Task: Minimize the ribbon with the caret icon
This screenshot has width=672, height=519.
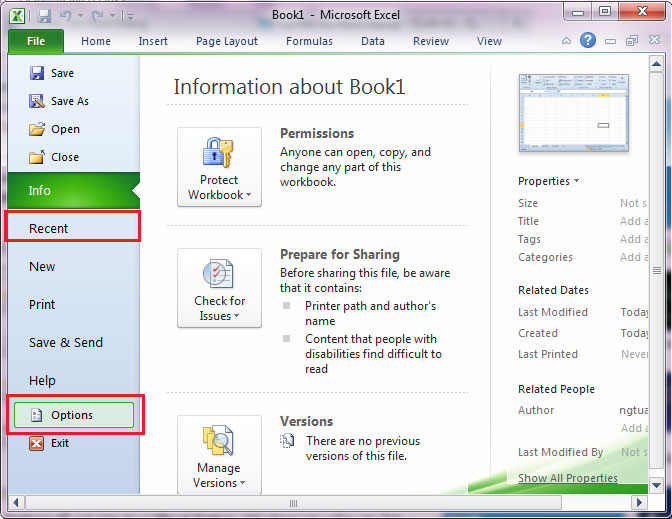Action: coord(566,41)
